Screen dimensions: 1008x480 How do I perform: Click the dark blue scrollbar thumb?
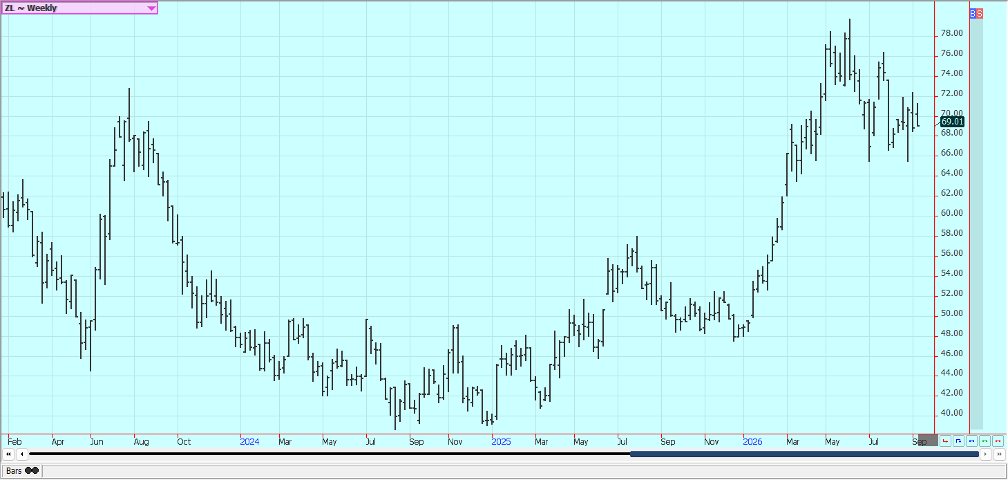click(x=804, y=454)
